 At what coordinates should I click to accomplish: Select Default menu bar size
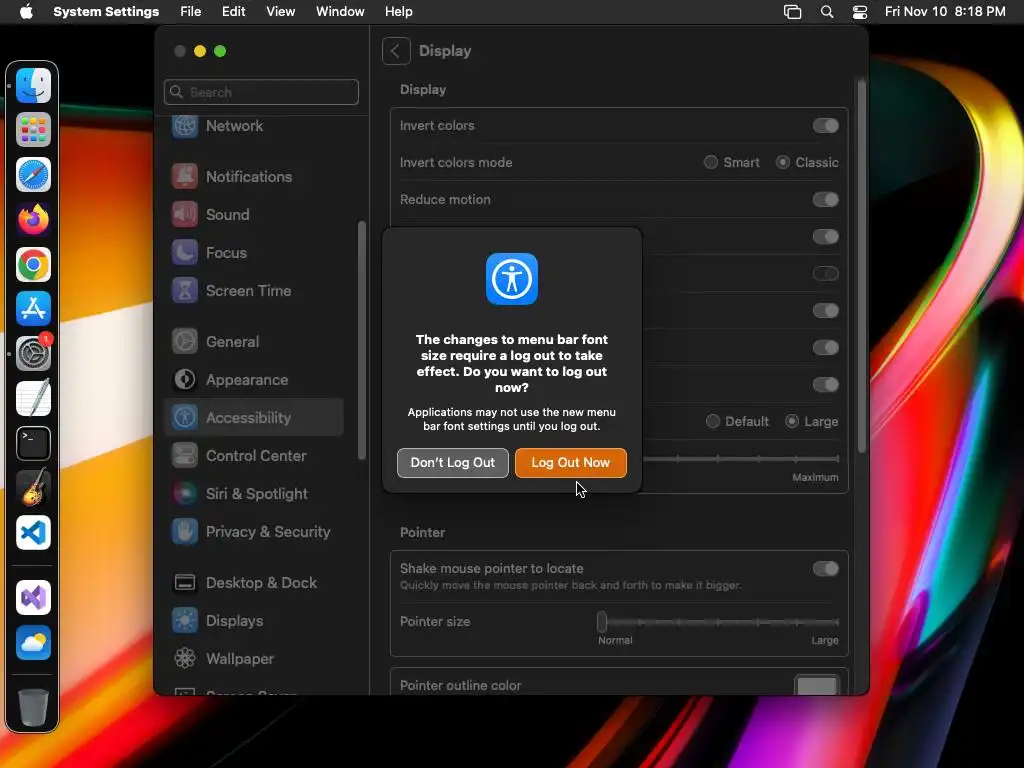point(712,421)
